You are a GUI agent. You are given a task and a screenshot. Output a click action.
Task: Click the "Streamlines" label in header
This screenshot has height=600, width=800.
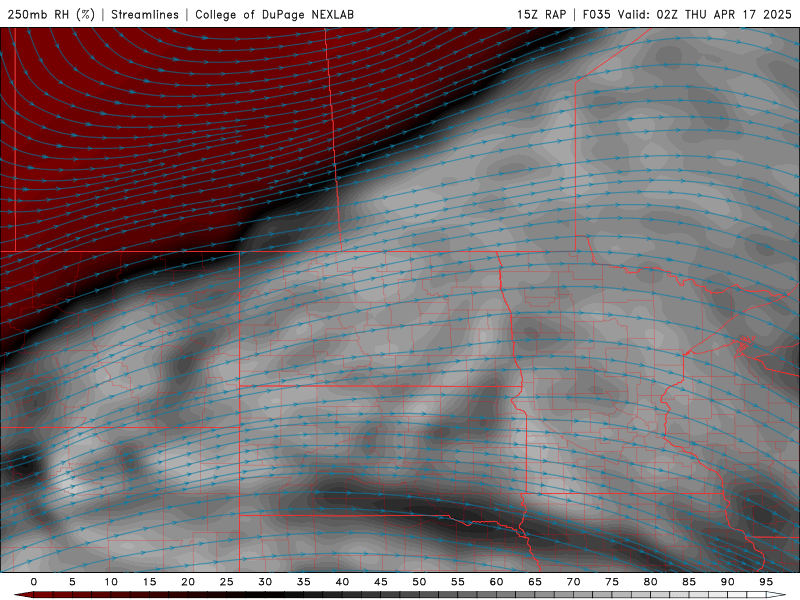tap(145, 14)
